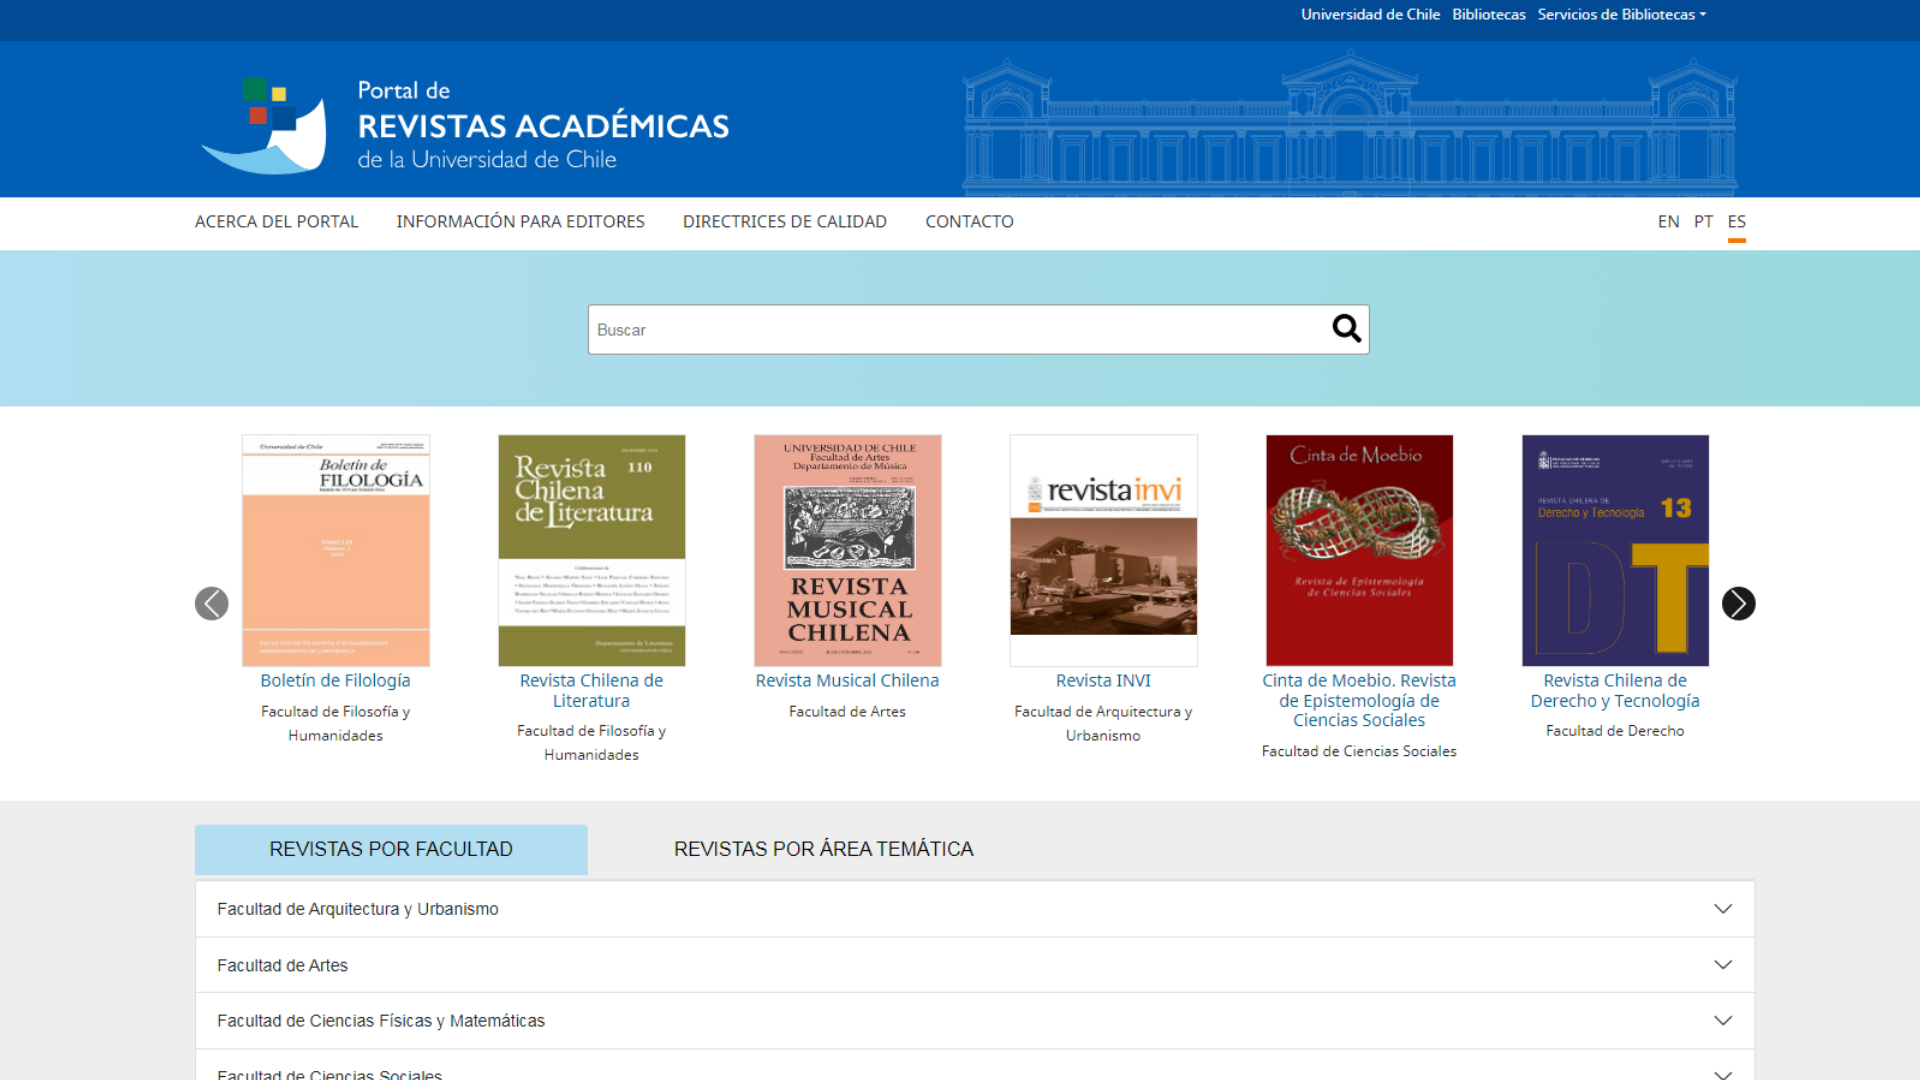Click the search magnifier icon
Image resolution: width=1920 pixels, height=1080 pixels.
pos(1346,329)
